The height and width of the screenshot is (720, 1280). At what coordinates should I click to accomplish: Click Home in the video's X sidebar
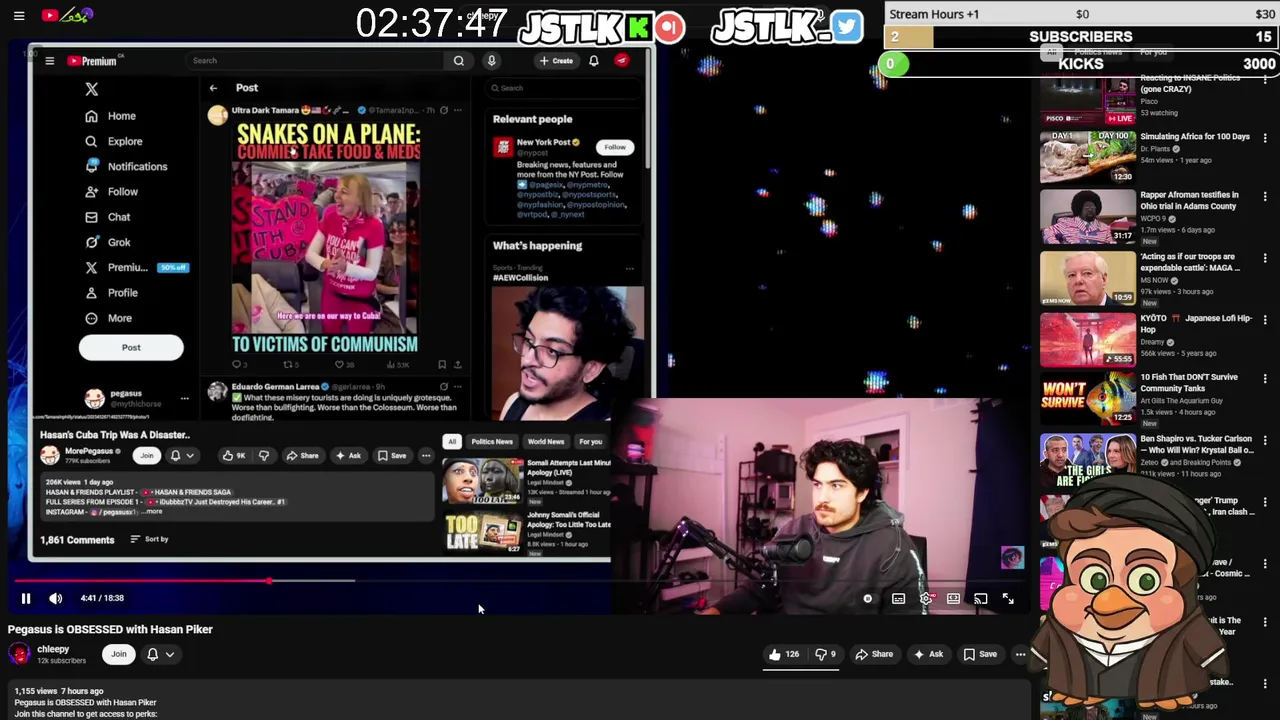111,116
